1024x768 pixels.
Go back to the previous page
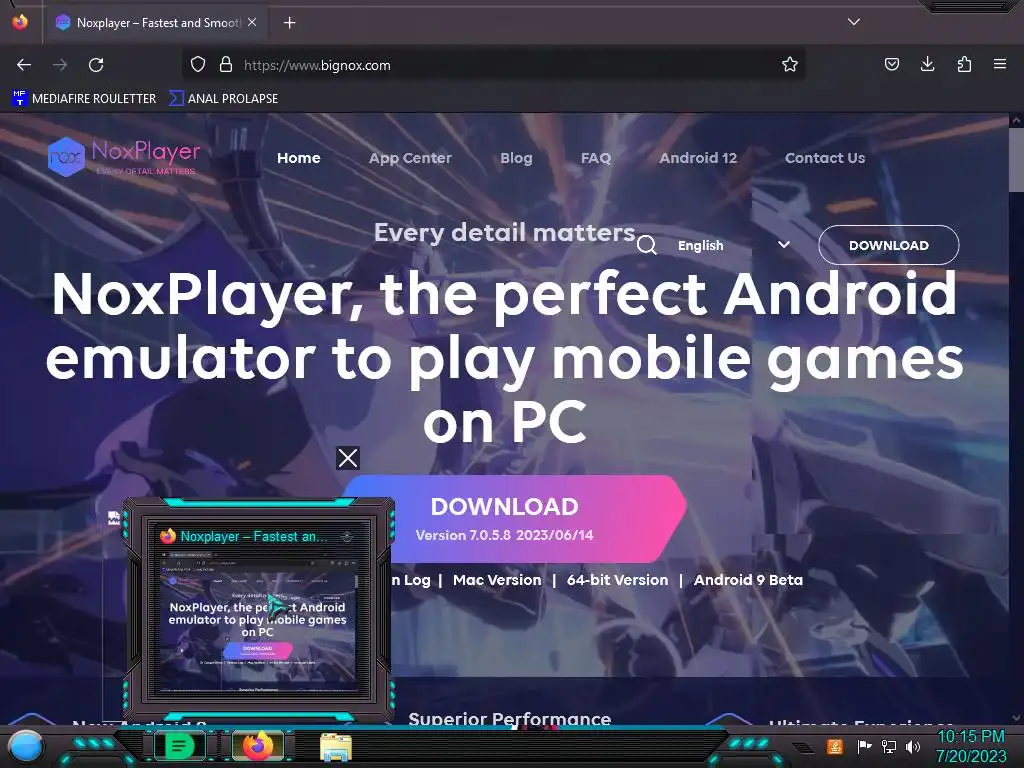(24, 65)
